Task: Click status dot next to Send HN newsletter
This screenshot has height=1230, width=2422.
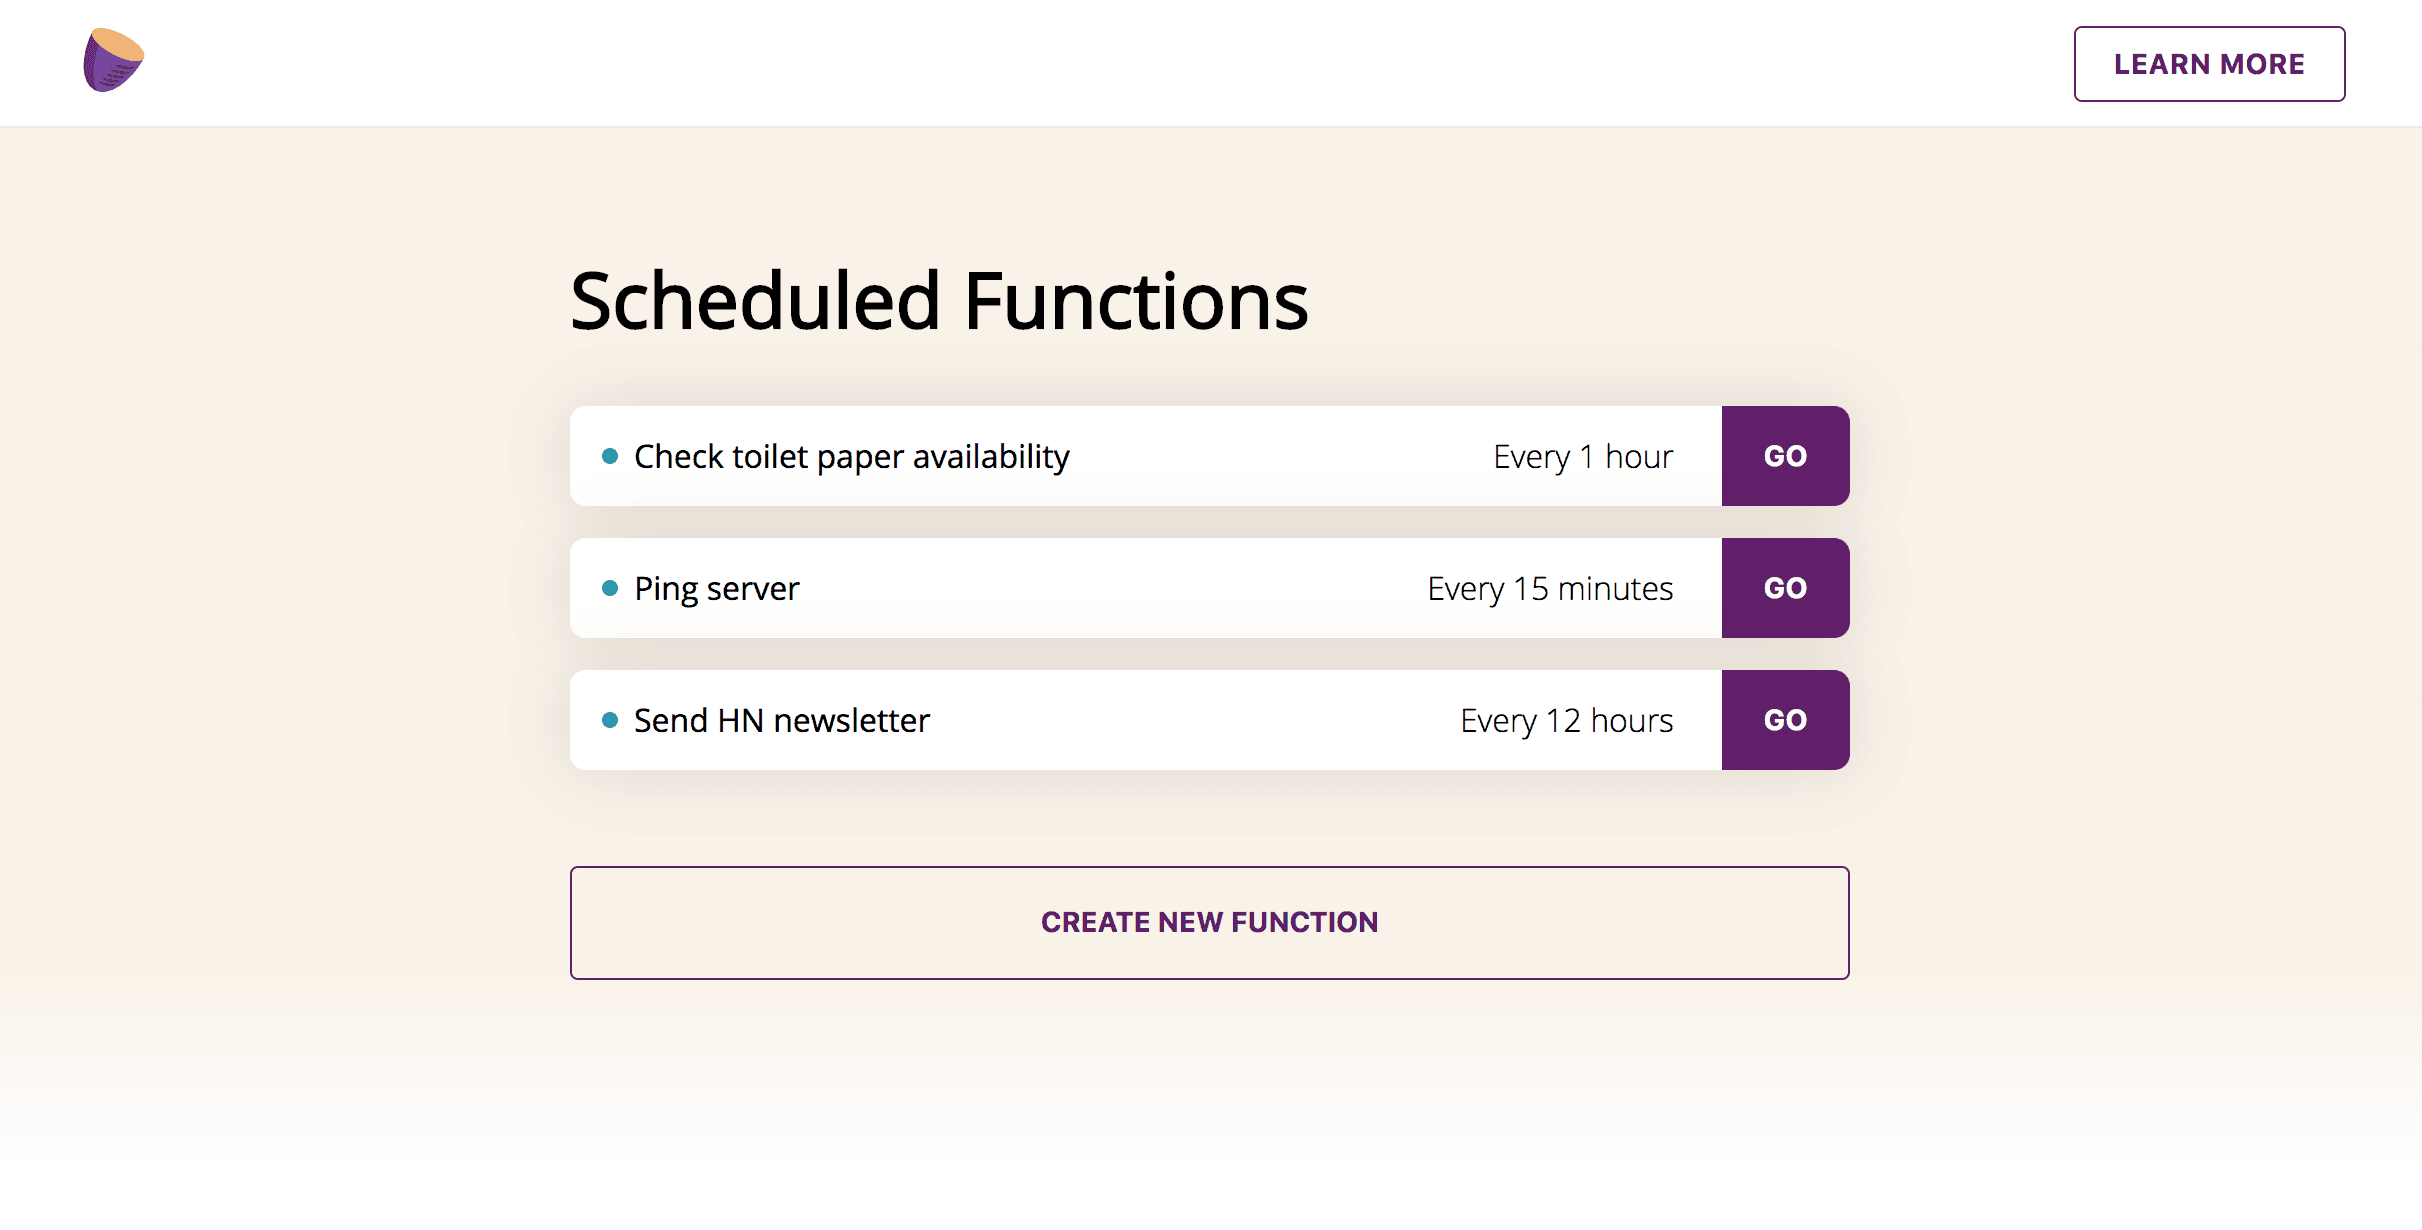Action: tap(610, 720)
